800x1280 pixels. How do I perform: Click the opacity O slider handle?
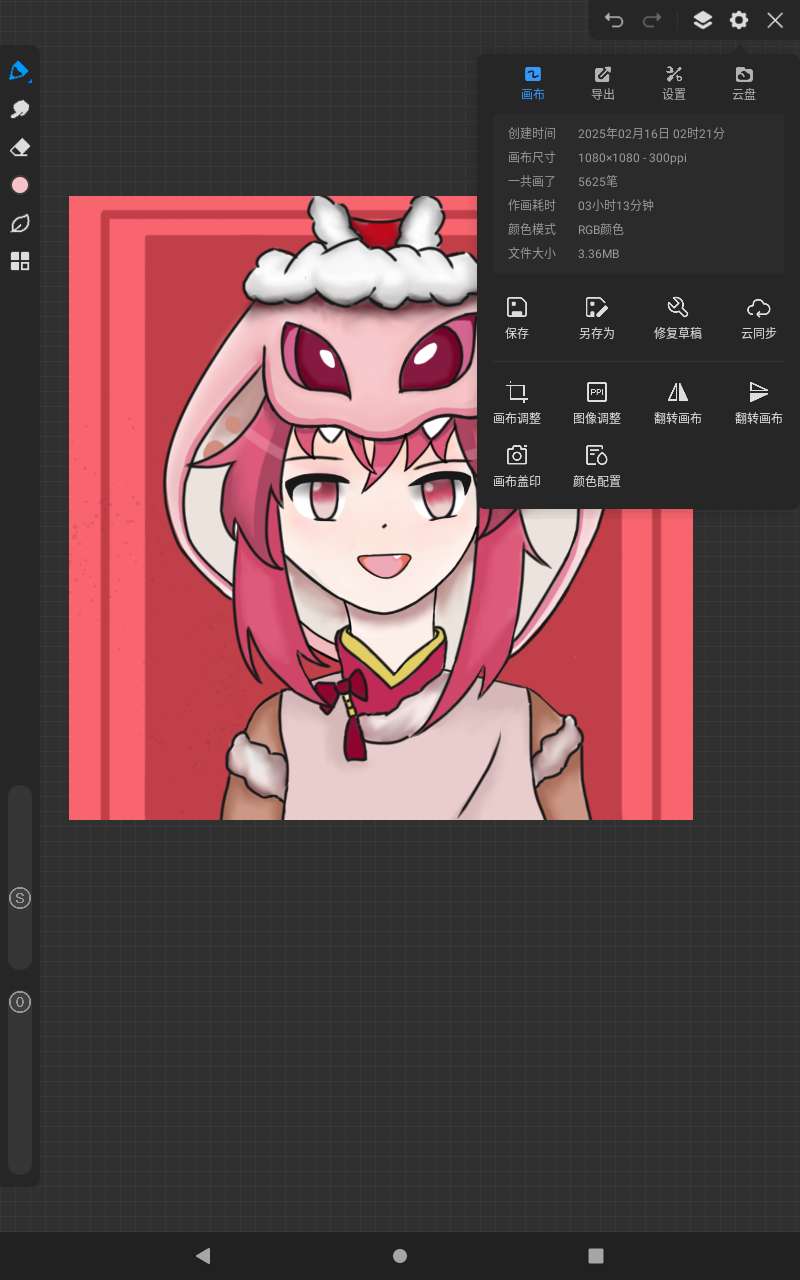tap(20, 1002)
